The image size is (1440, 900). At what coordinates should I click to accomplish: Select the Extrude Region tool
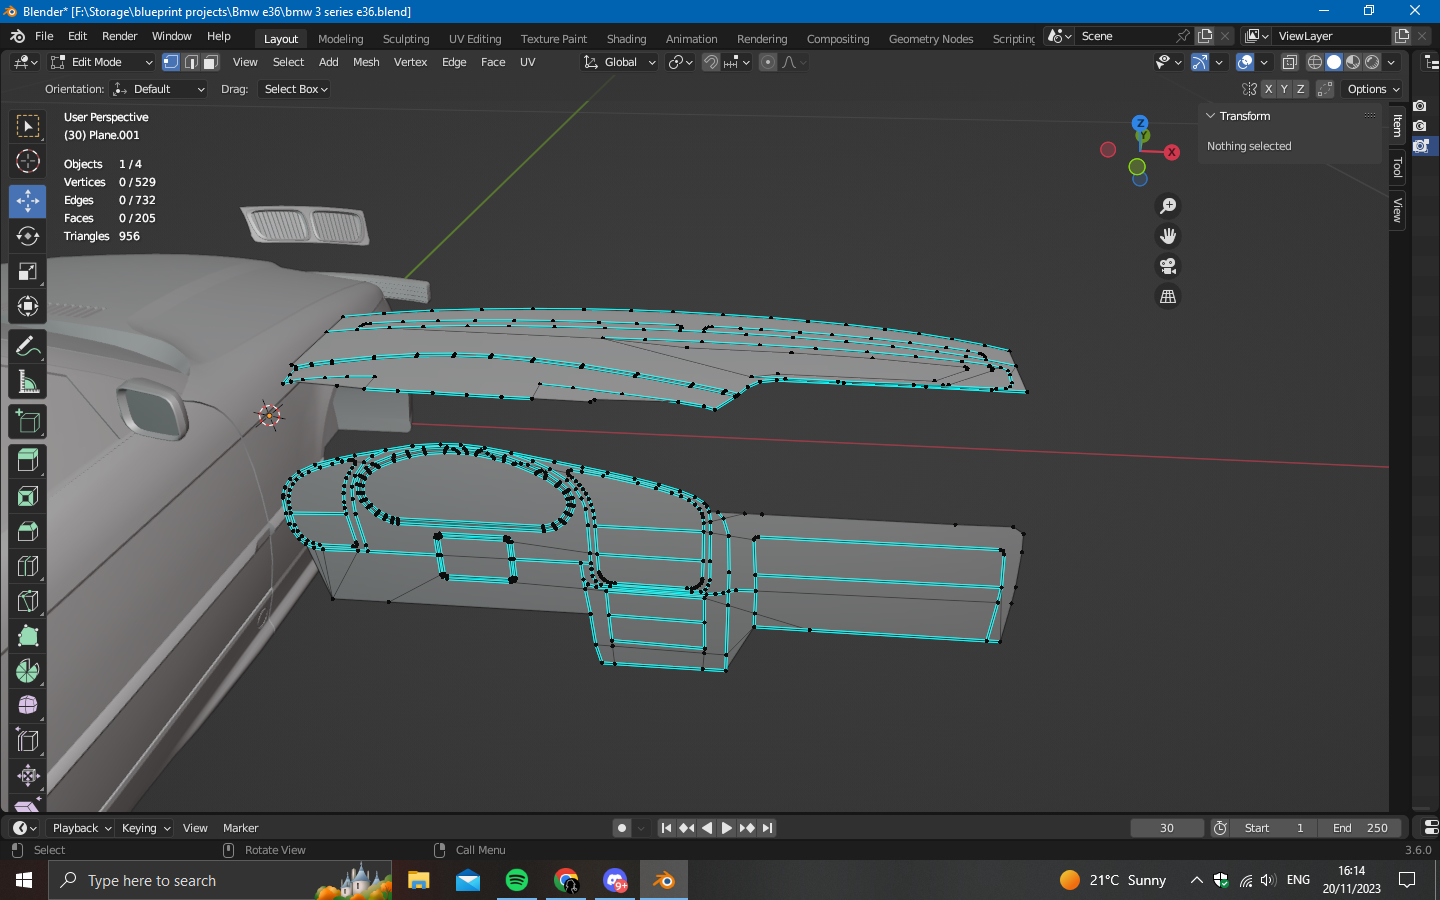point(28,461)
